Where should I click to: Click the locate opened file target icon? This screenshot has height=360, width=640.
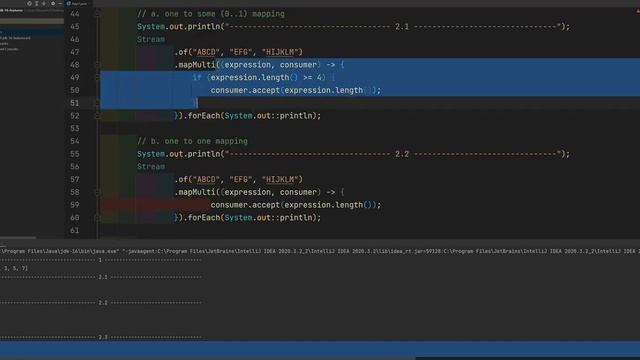click(x=29, y=3)
